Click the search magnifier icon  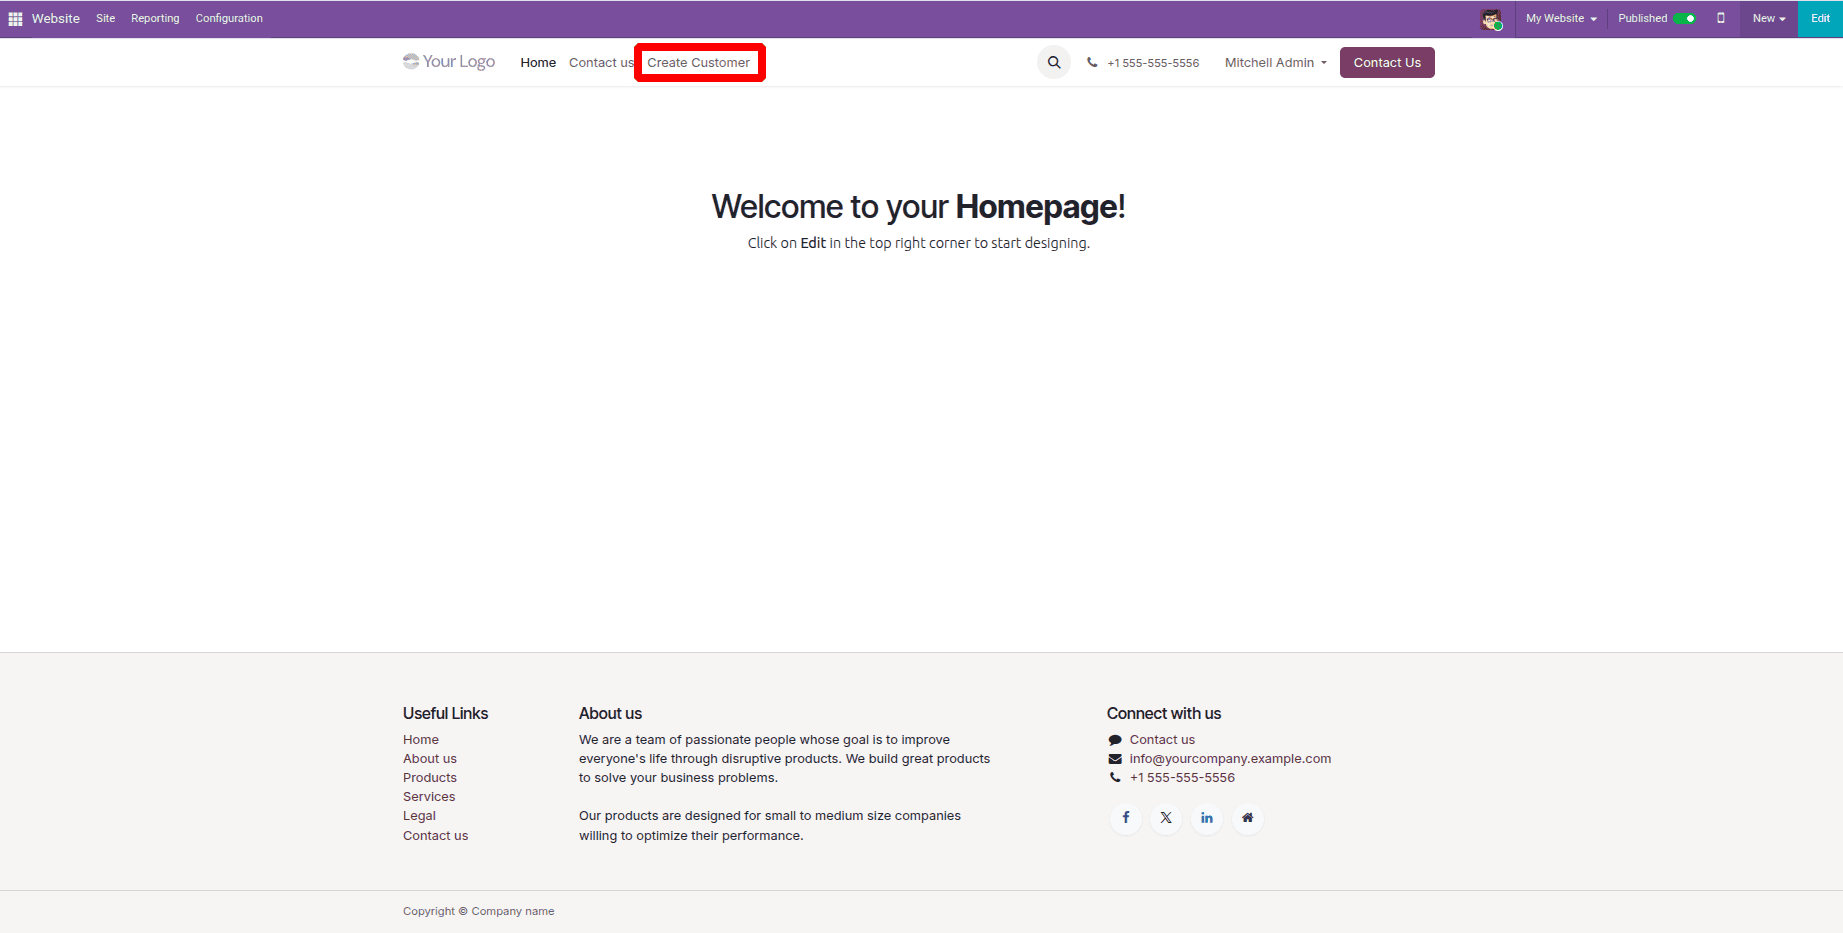(1053, 61)
